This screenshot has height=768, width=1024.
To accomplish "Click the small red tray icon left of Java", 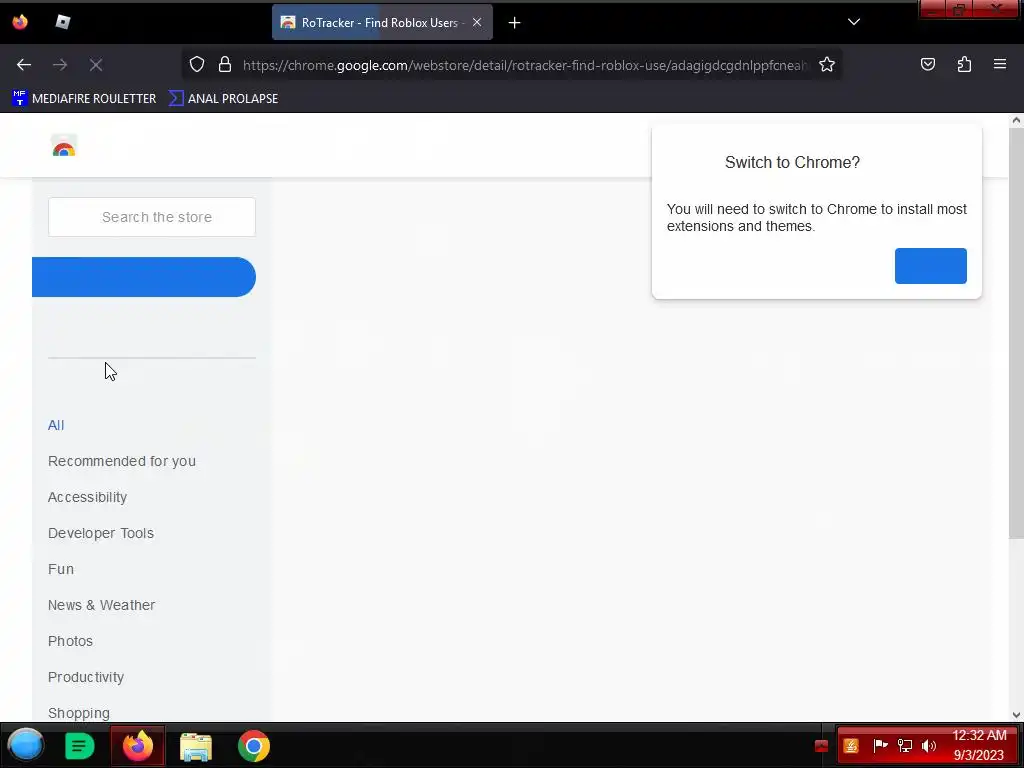I will pos(822,746).
